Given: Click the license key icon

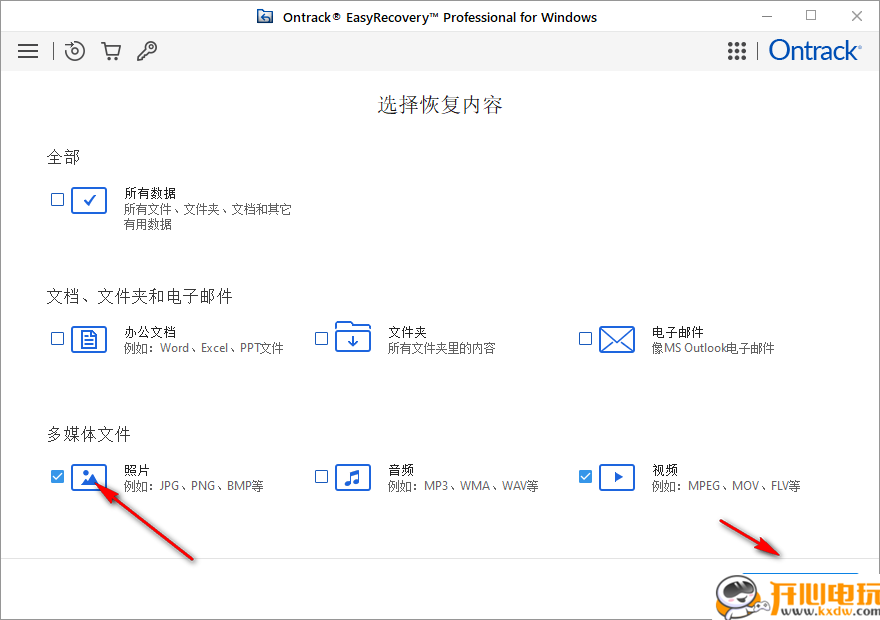Looking at the screenshot, I should pos(147,50).
